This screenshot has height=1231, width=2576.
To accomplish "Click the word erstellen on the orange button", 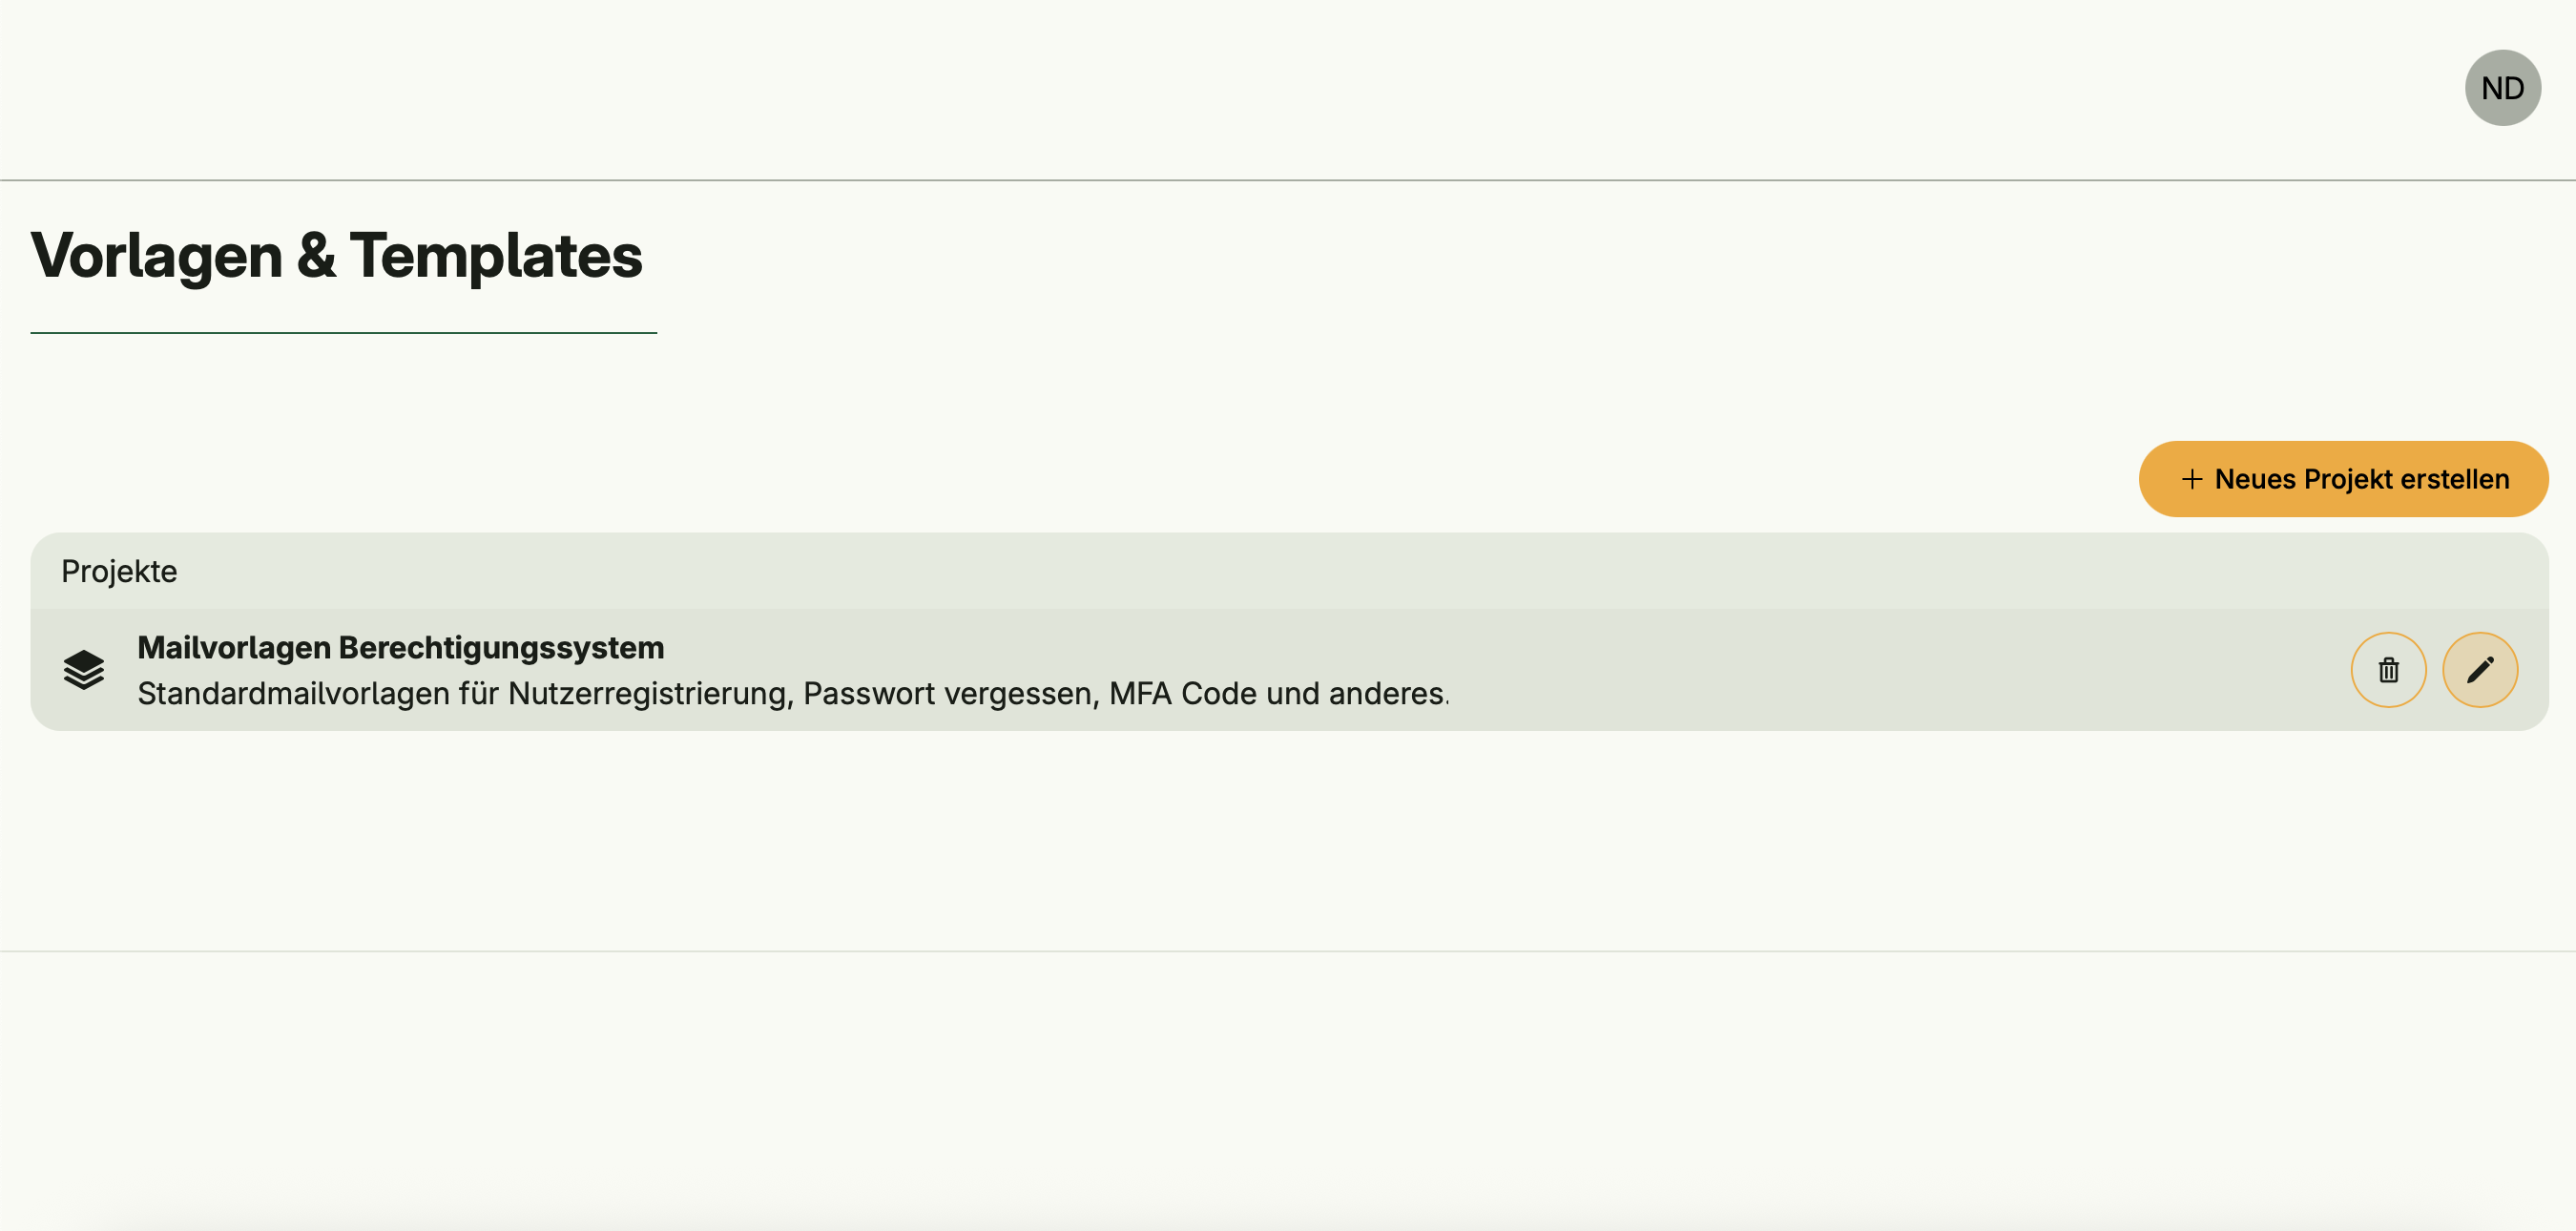I will coord(2454,479).
